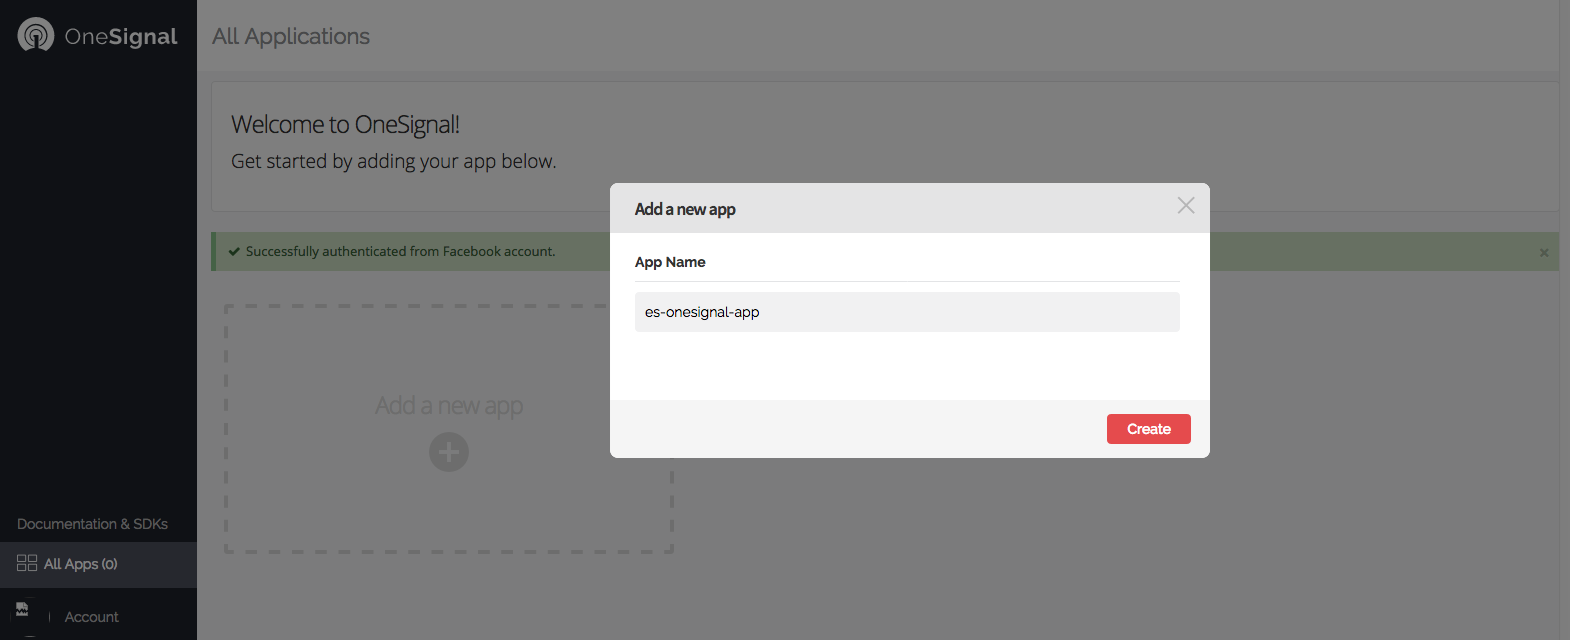Click the 'Add a new app' dialog title
Screen dimensions: 1570x640
(x=685, y=209)
